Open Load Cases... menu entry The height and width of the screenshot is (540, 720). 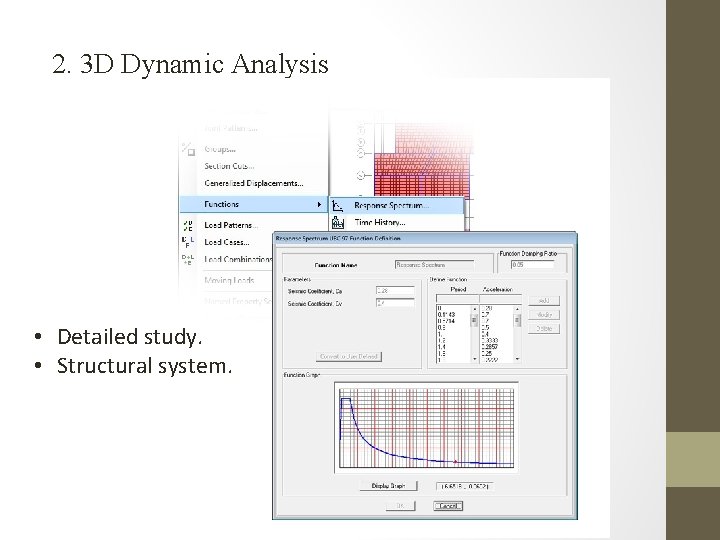227,242
